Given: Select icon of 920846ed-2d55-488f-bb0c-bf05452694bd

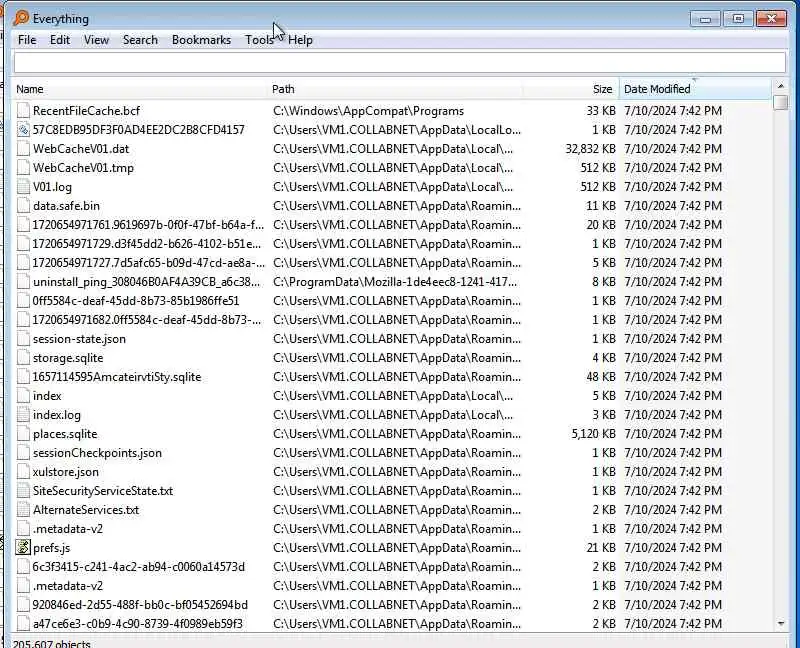Looking at the screenshot, I should tap(23, 605).
